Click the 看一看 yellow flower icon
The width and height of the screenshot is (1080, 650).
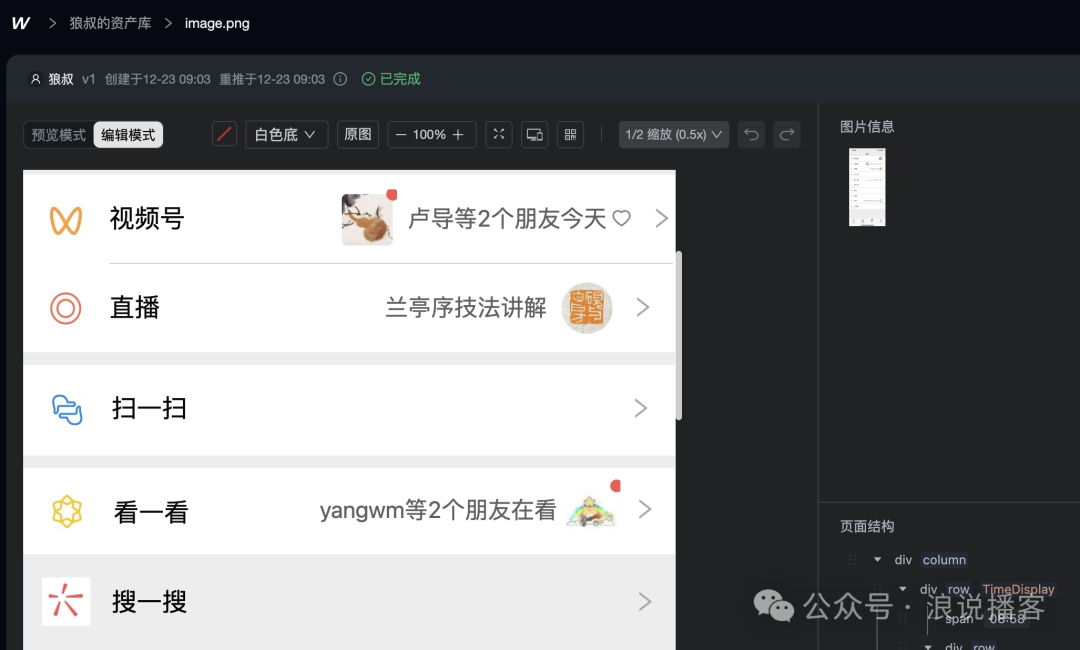[x=67, y=512]
